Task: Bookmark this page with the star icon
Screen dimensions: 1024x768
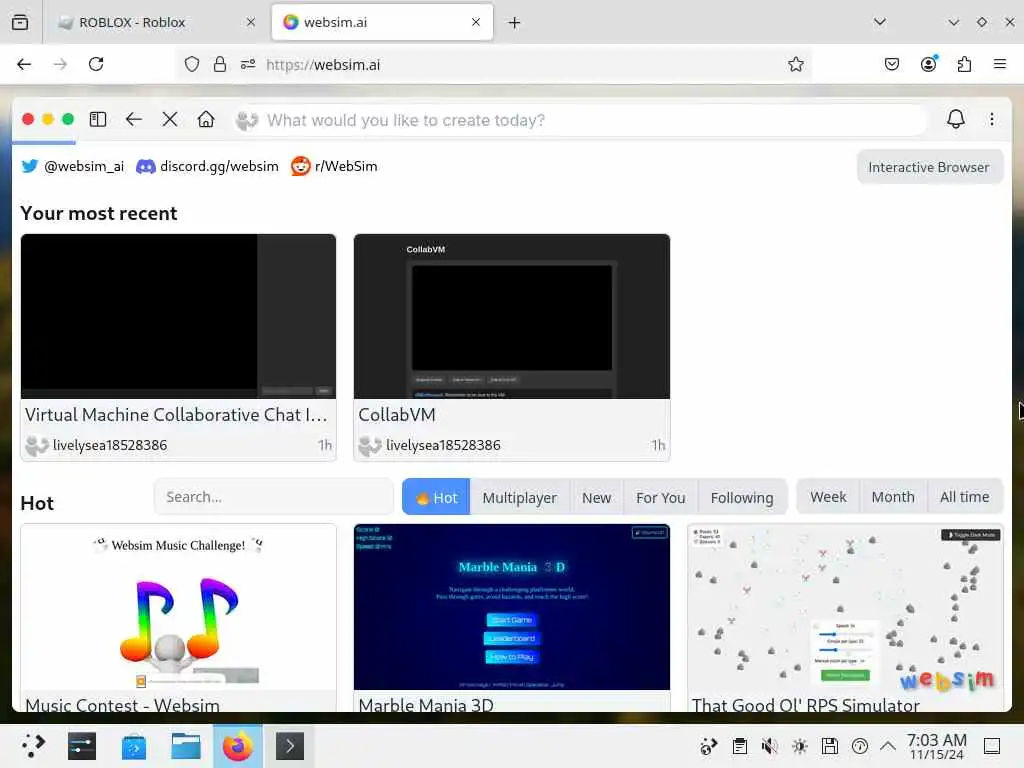Action: point(795,64)
